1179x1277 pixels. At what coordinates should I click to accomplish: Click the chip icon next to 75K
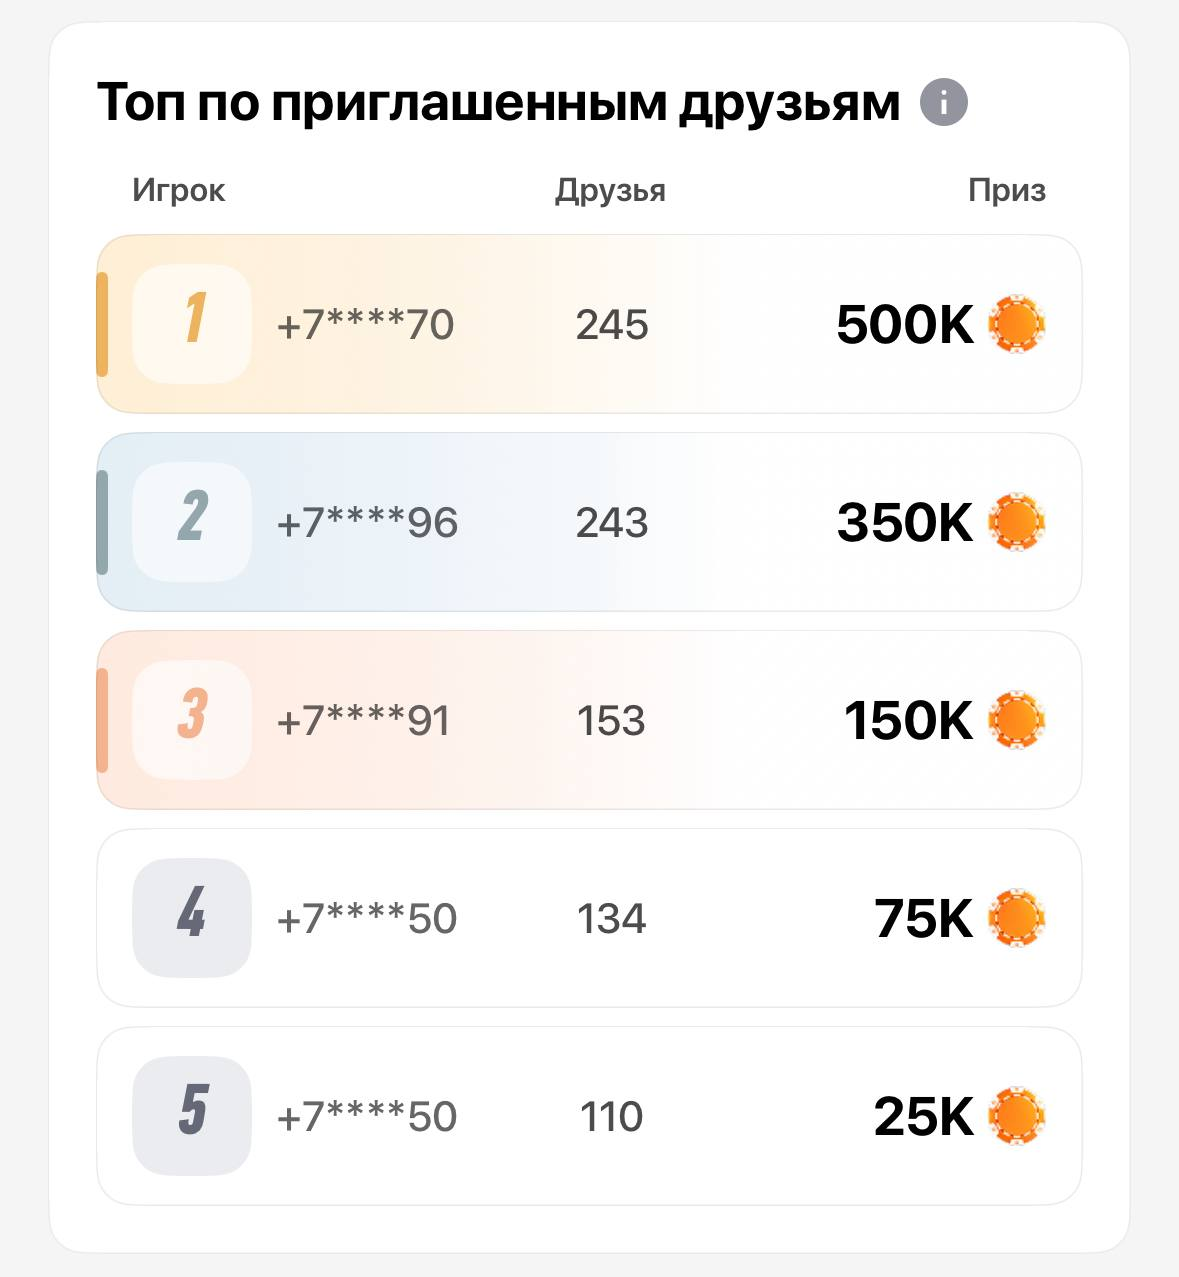[1016, 918]
